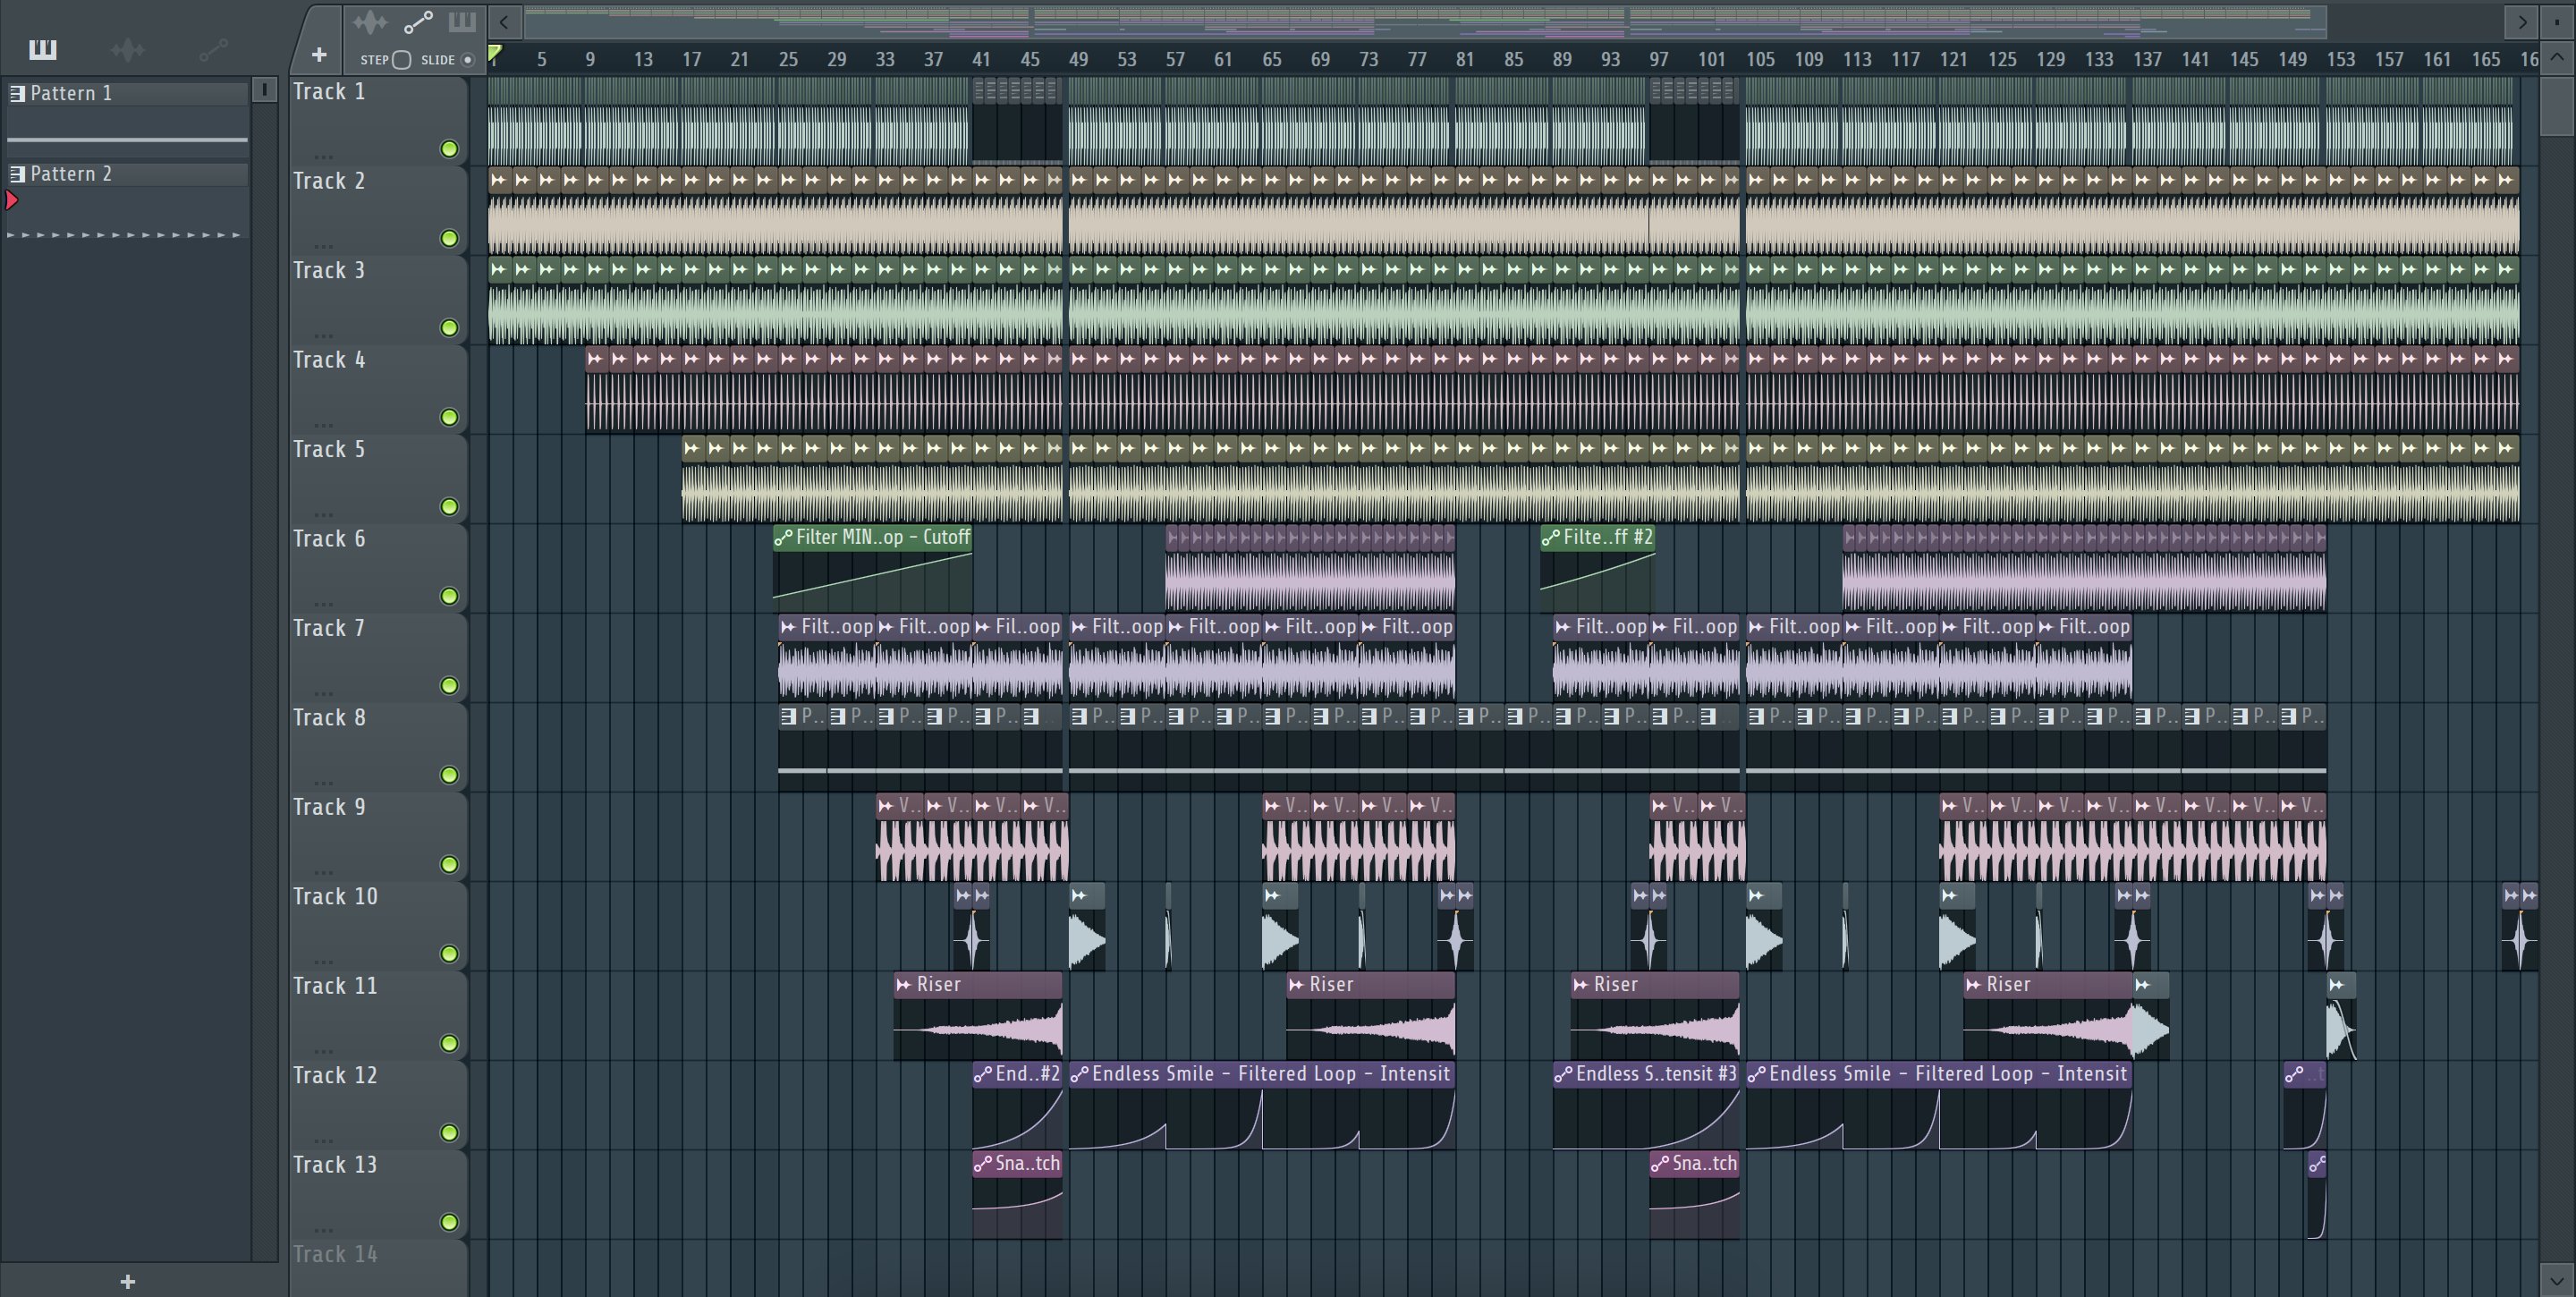Viewport: 2576px width, 1297px height.
Task: Mute Track 5 with its green light
Action: pos(449,507)
